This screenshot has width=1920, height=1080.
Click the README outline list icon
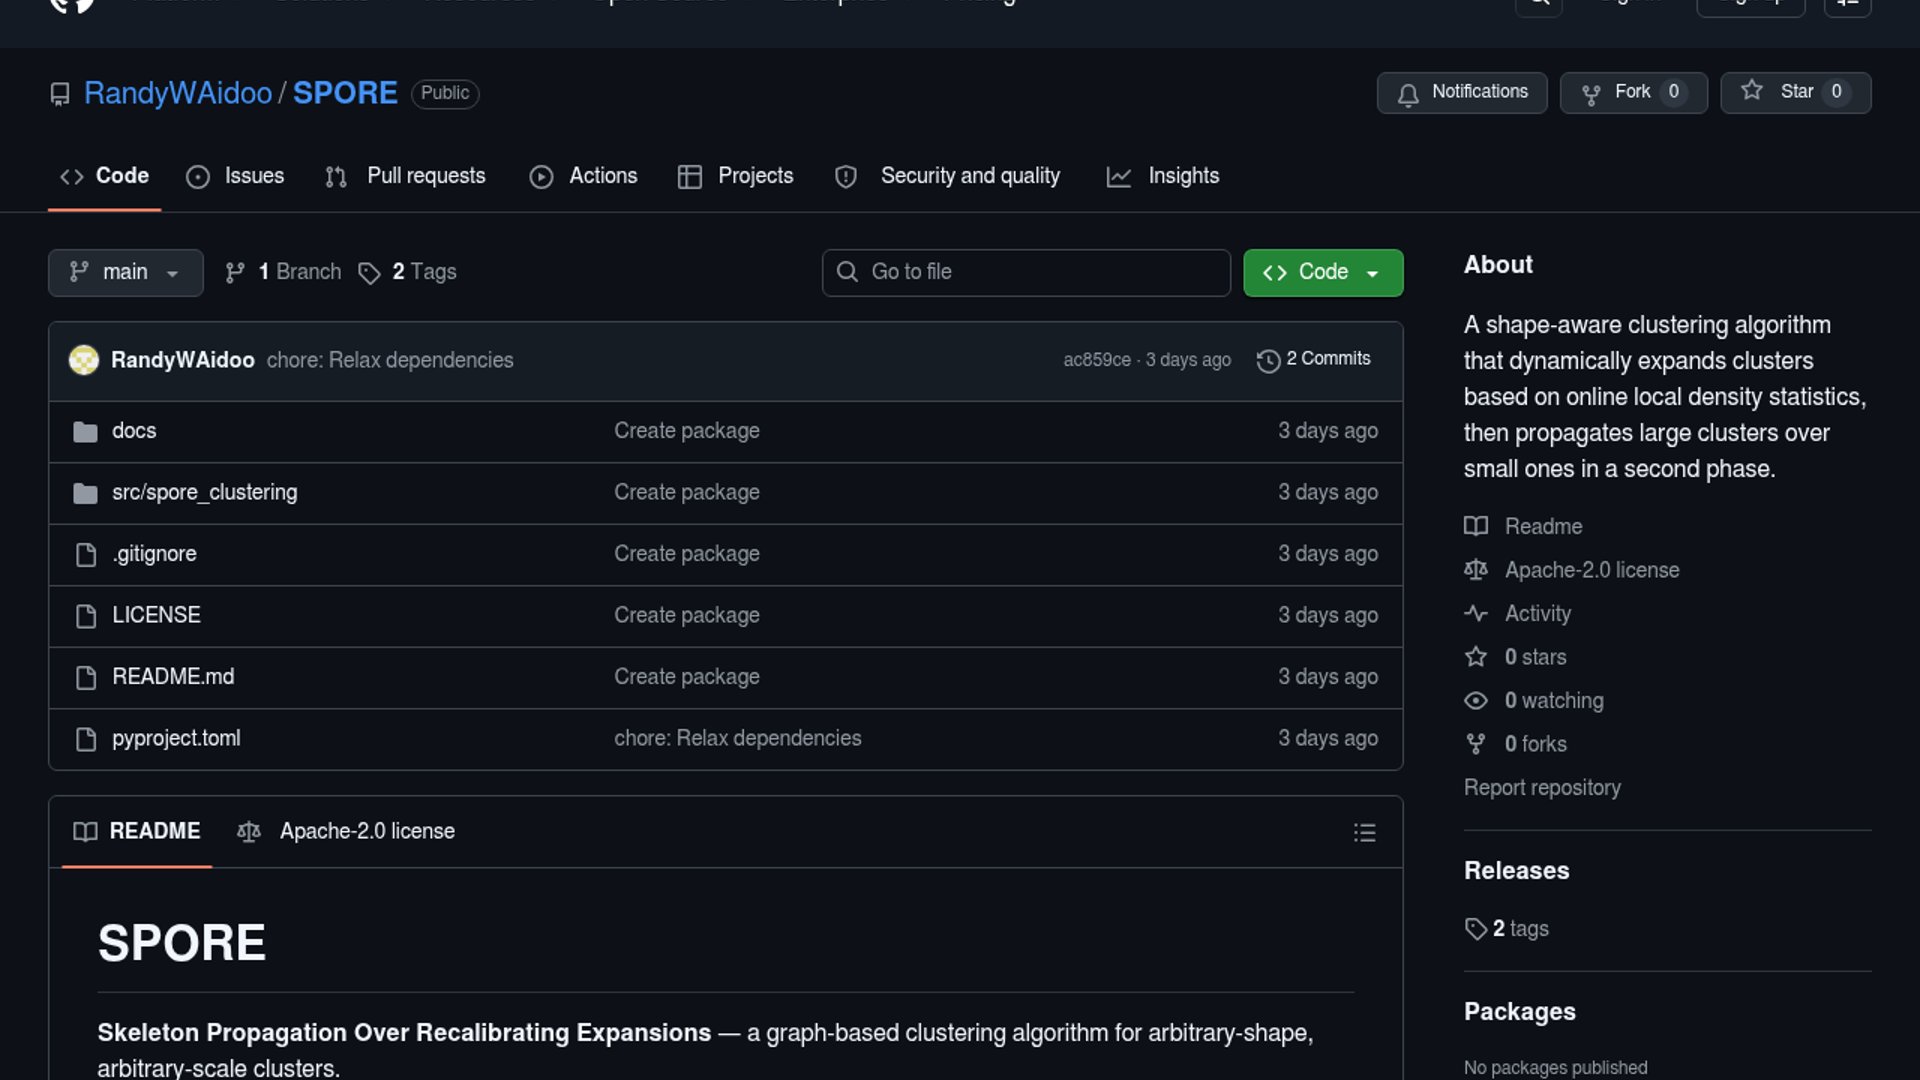click(x=1364, y=833)
